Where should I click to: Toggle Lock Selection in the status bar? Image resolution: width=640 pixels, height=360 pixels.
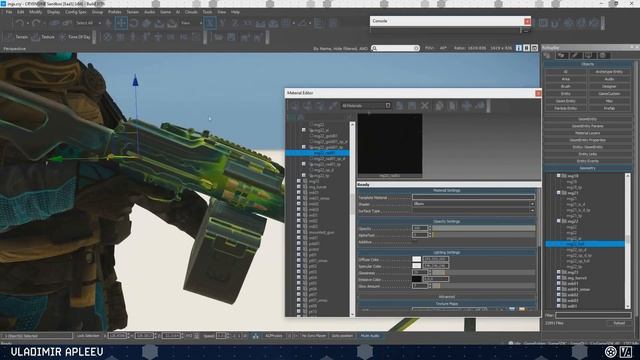click(88, 336)
